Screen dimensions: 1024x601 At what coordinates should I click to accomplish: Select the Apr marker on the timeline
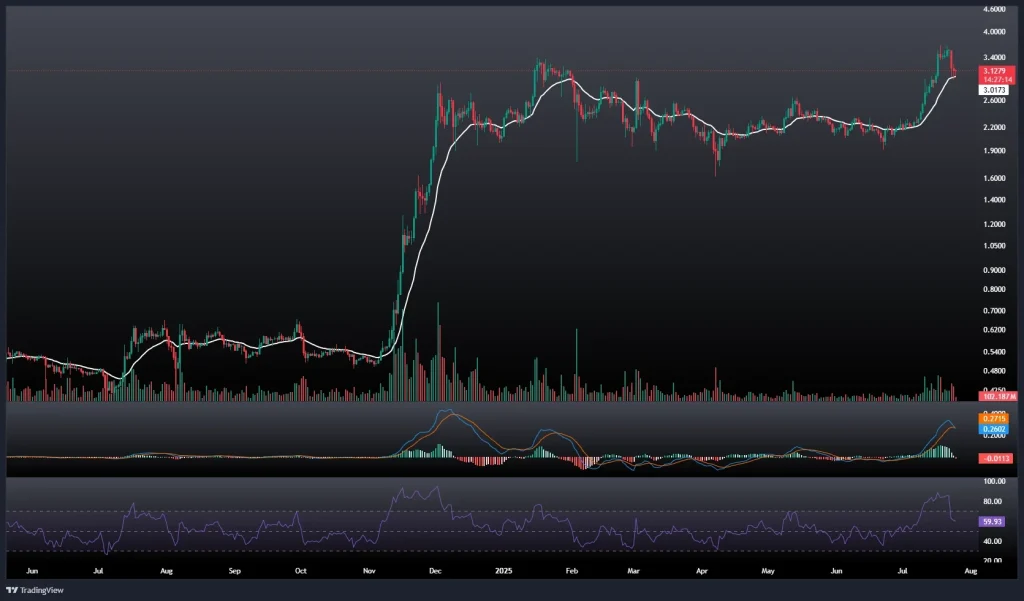(x=702, y=572)
